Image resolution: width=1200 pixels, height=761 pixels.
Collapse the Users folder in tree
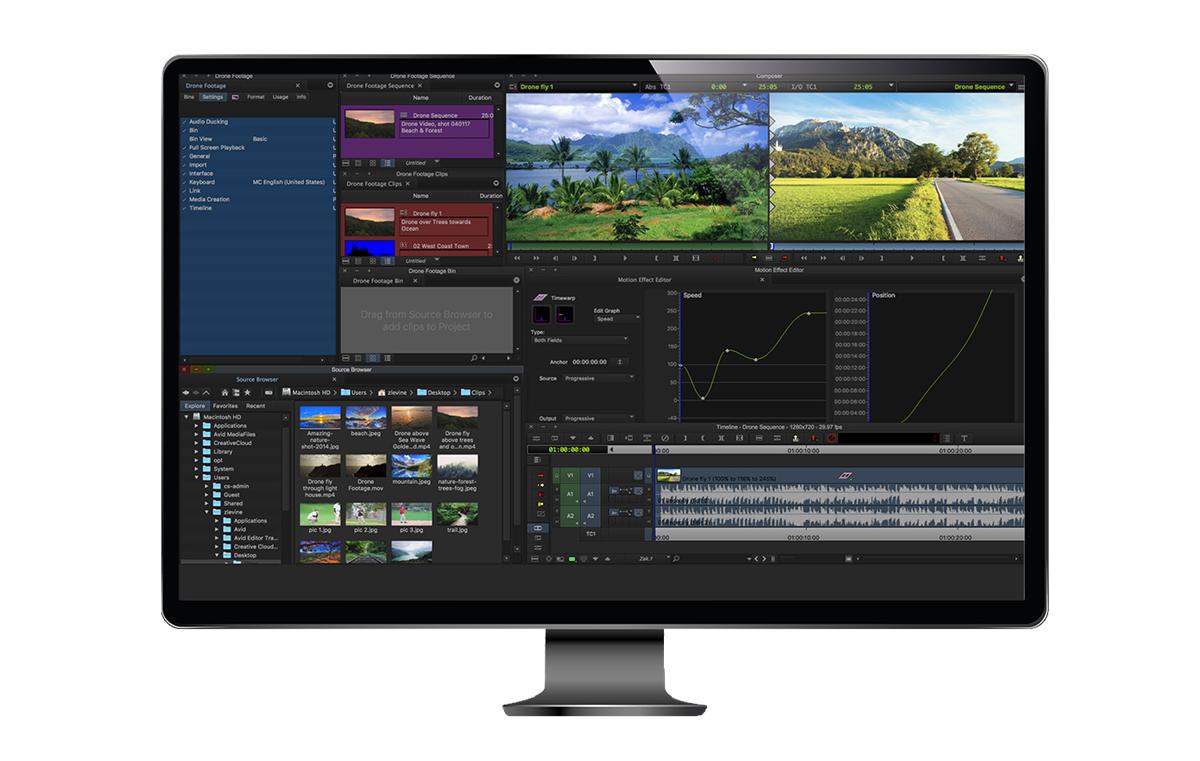(197, 477)
